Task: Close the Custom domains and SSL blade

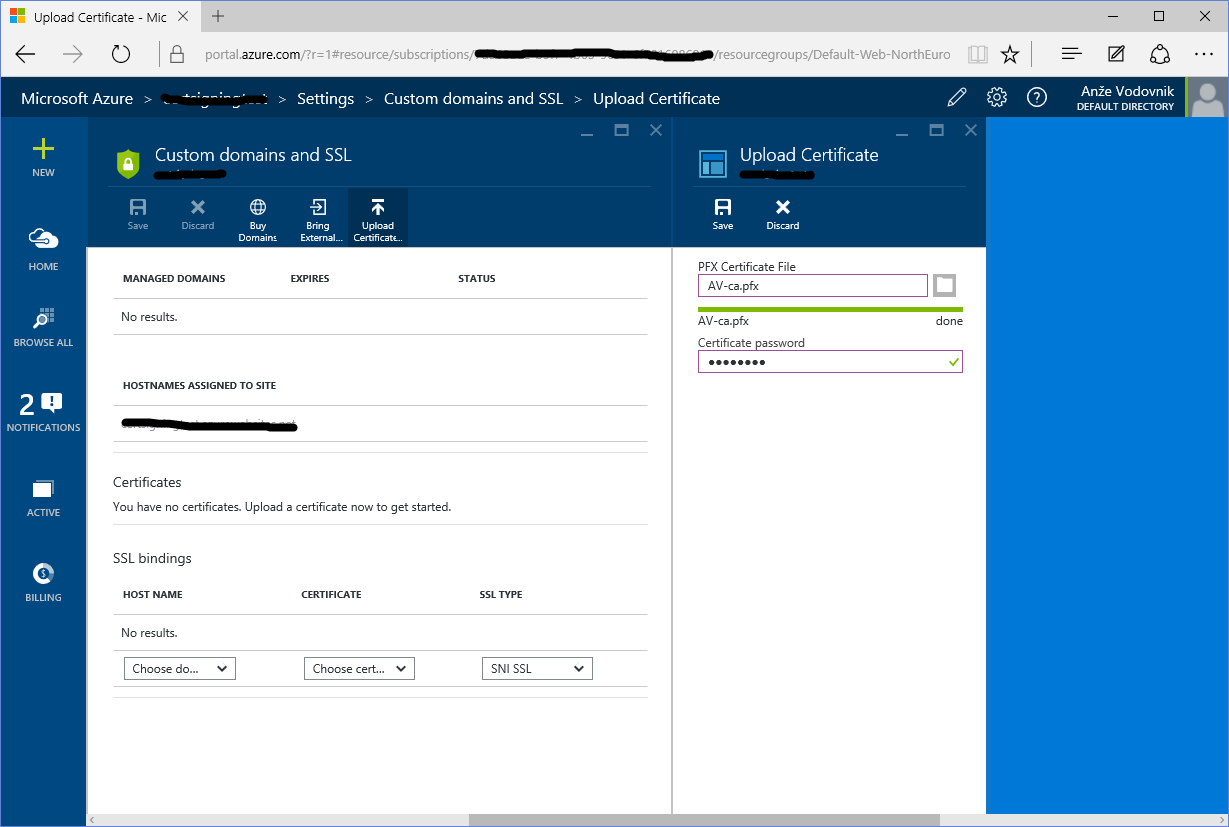Action: coord(656,130)
